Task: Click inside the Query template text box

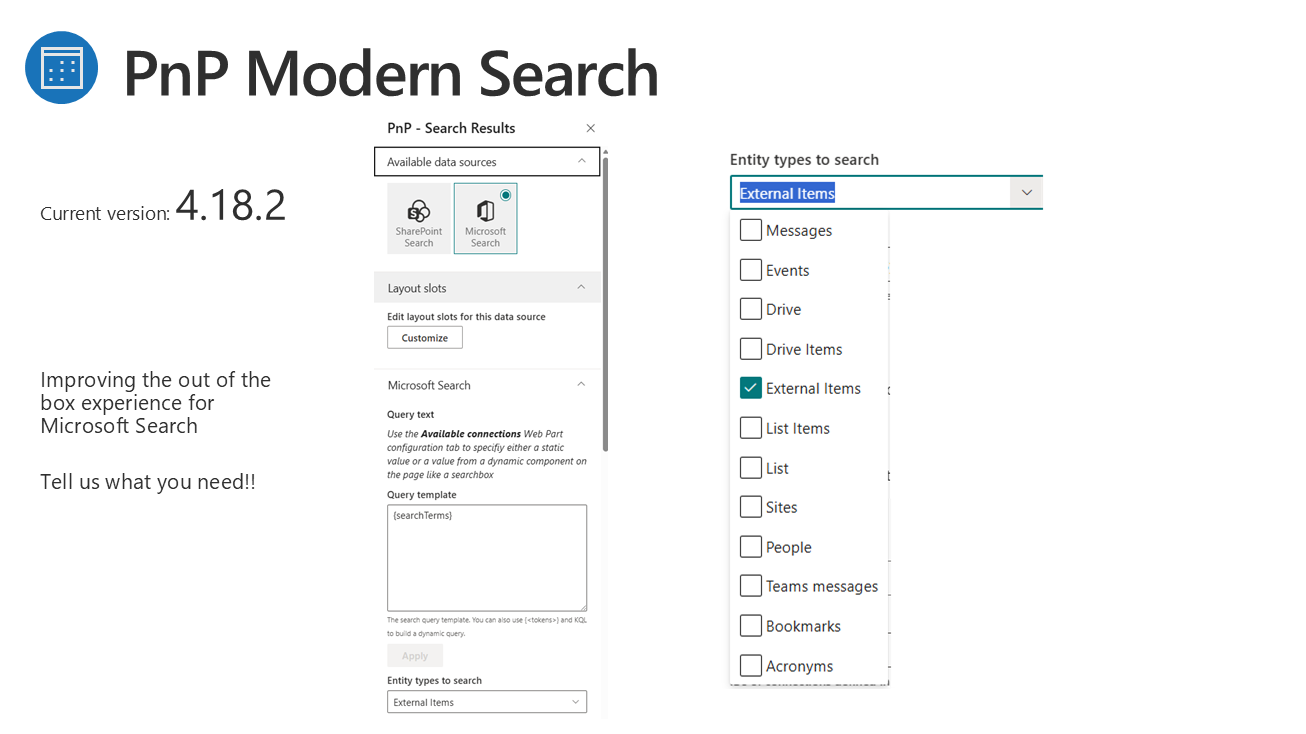Action: coord(486,557)
